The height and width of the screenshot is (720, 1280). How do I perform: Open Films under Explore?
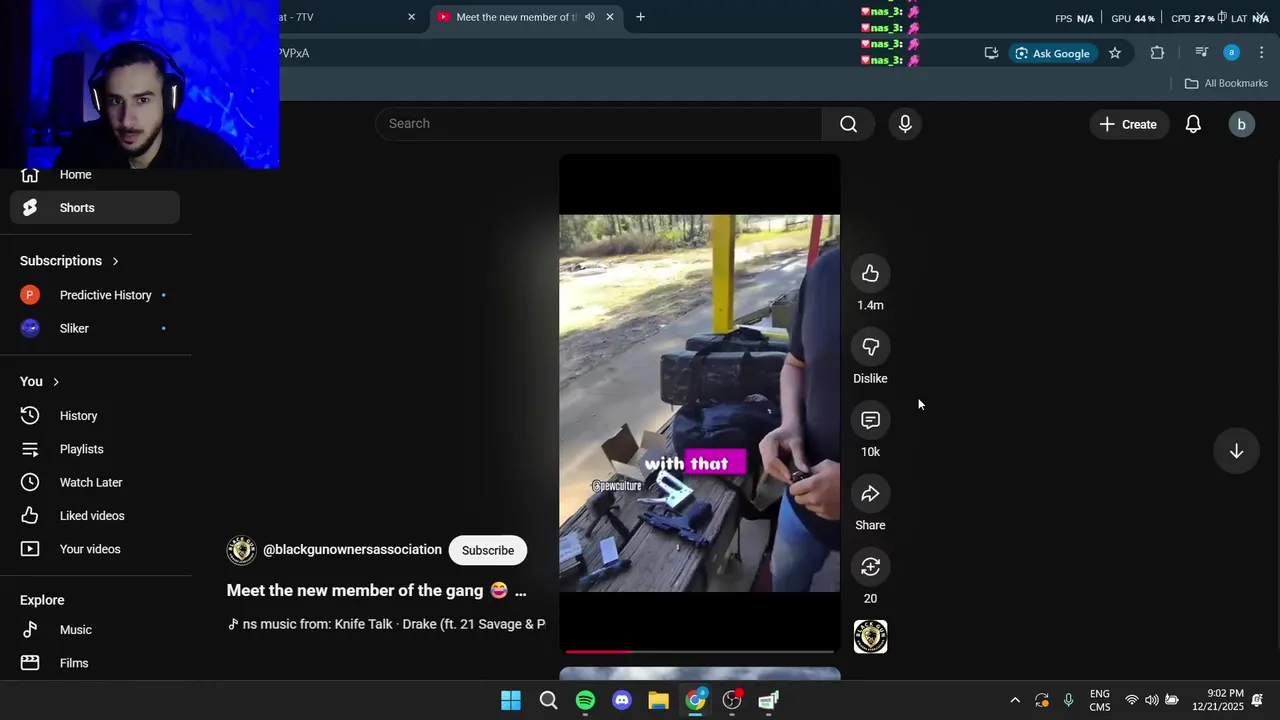[x=95, y=663]
